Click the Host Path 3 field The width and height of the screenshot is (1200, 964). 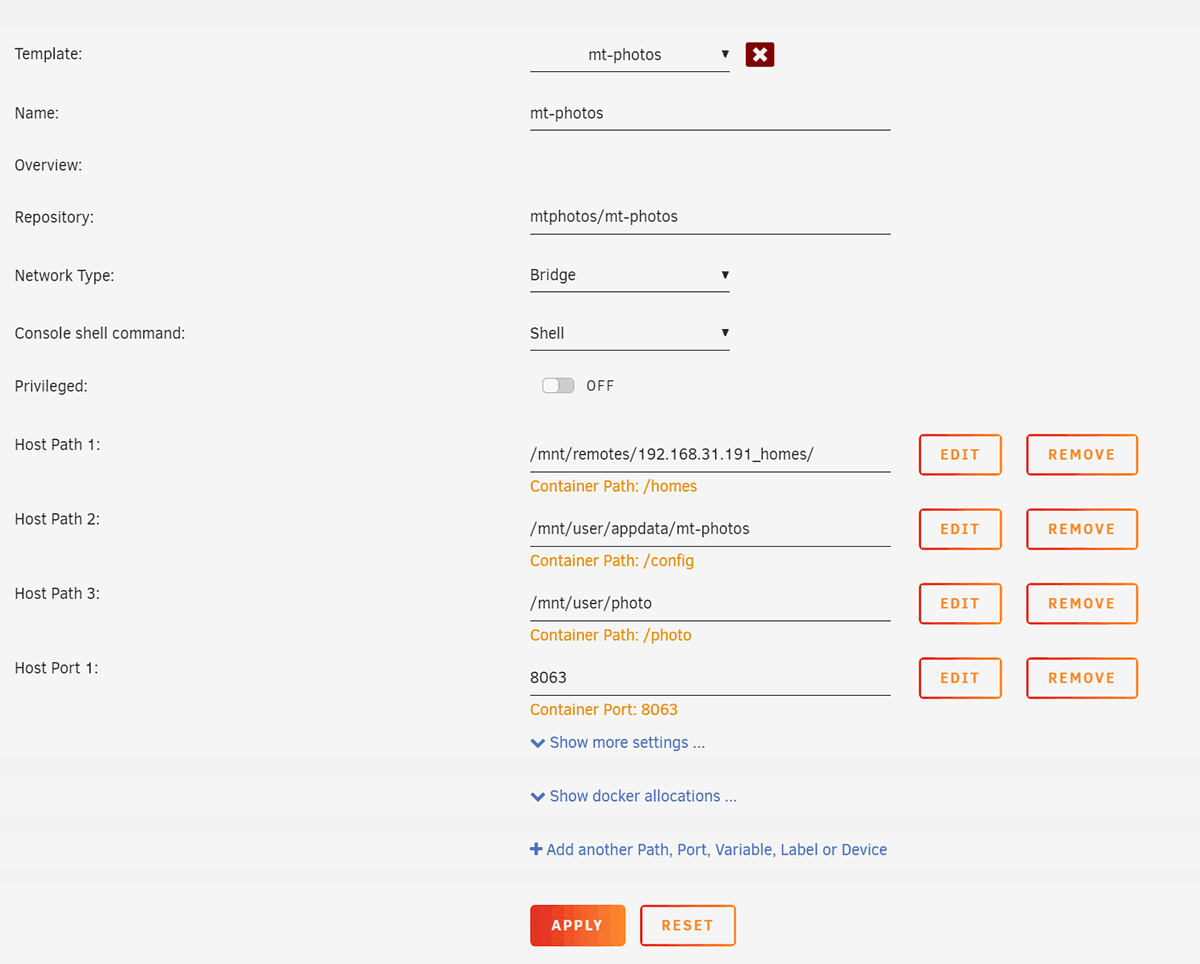click(x=709, y=604)
